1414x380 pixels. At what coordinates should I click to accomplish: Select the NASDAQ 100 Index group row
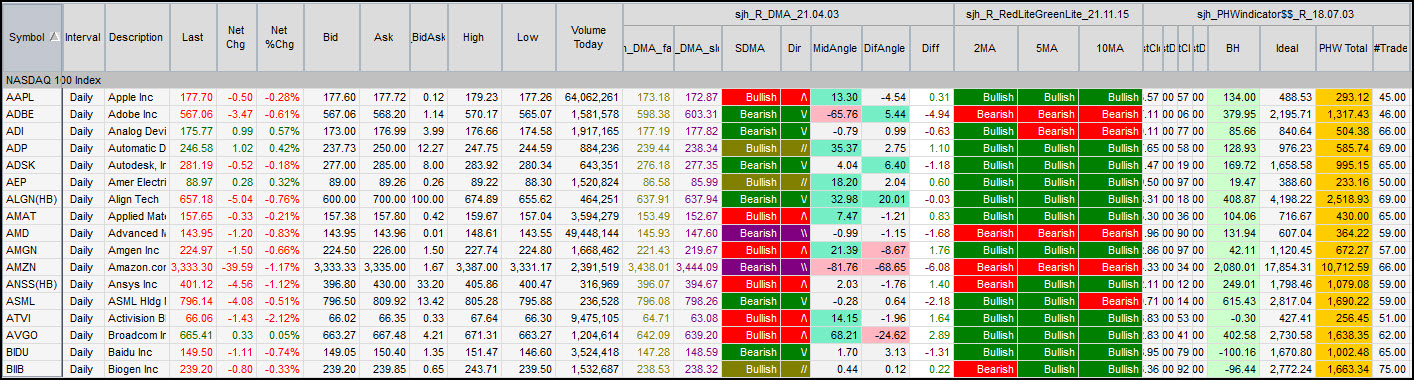(707, 79)
